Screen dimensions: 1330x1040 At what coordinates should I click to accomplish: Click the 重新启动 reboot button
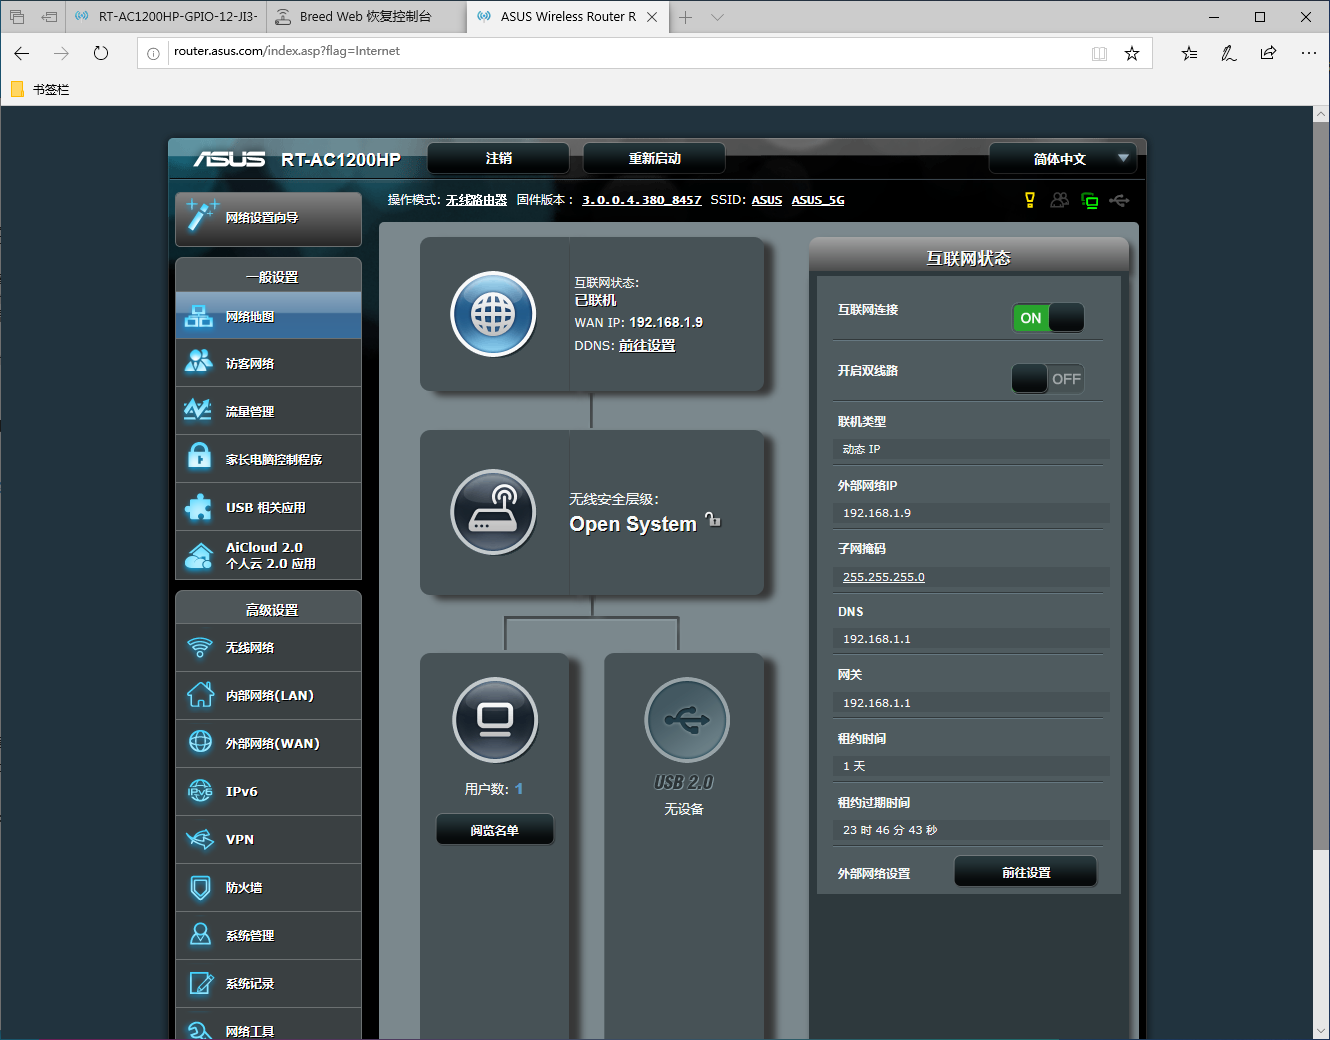(x=654, y=158)
